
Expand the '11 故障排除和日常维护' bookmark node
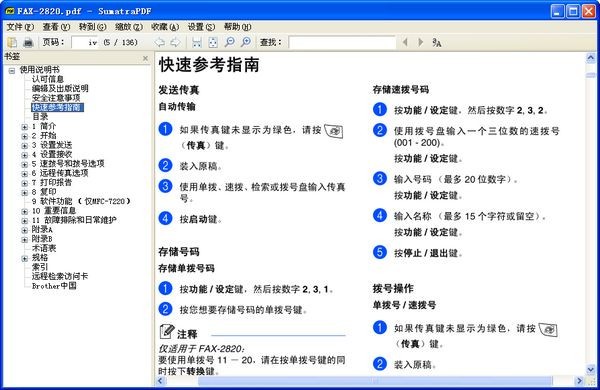(24, 221)
